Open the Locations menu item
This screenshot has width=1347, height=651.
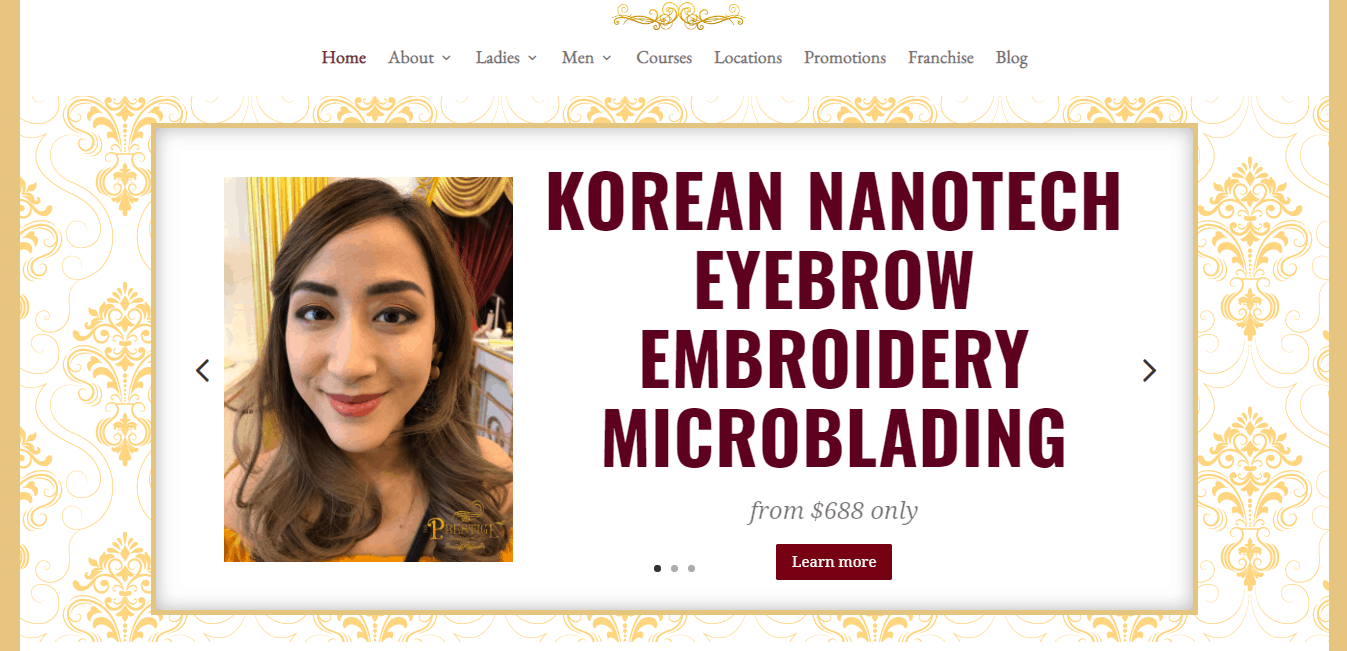point(748,58)
